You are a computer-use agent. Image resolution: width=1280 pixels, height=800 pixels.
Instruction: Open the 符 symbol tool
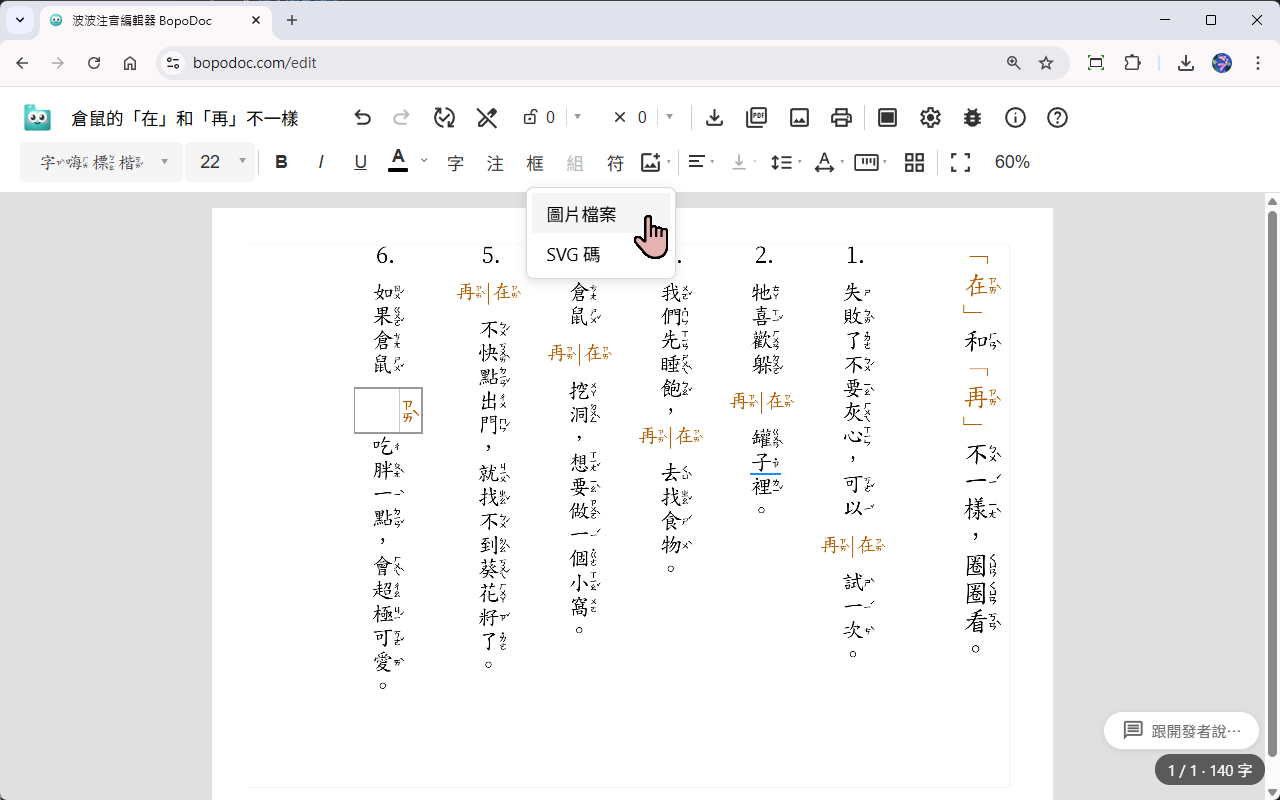(x=615, y=162)
